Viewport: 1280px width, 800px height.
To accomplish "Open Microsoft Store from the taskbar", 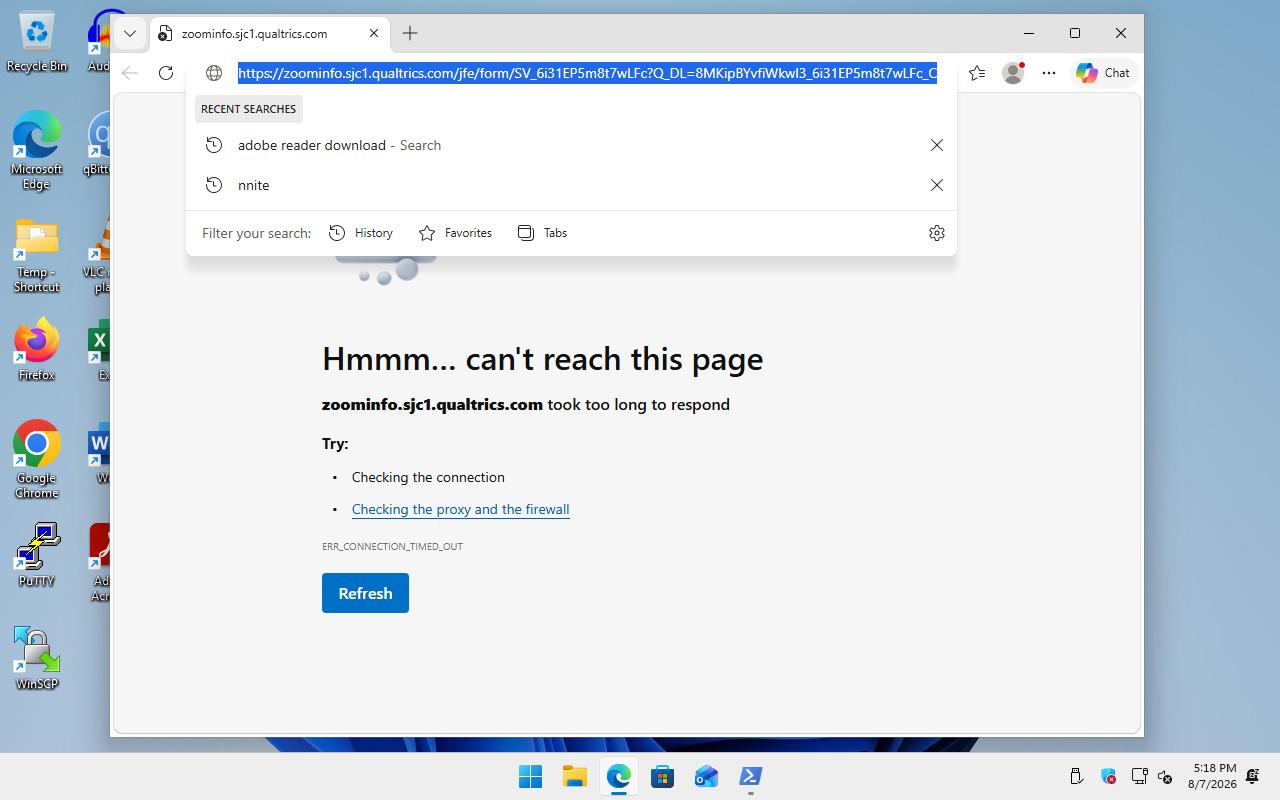I will [662, 776].
